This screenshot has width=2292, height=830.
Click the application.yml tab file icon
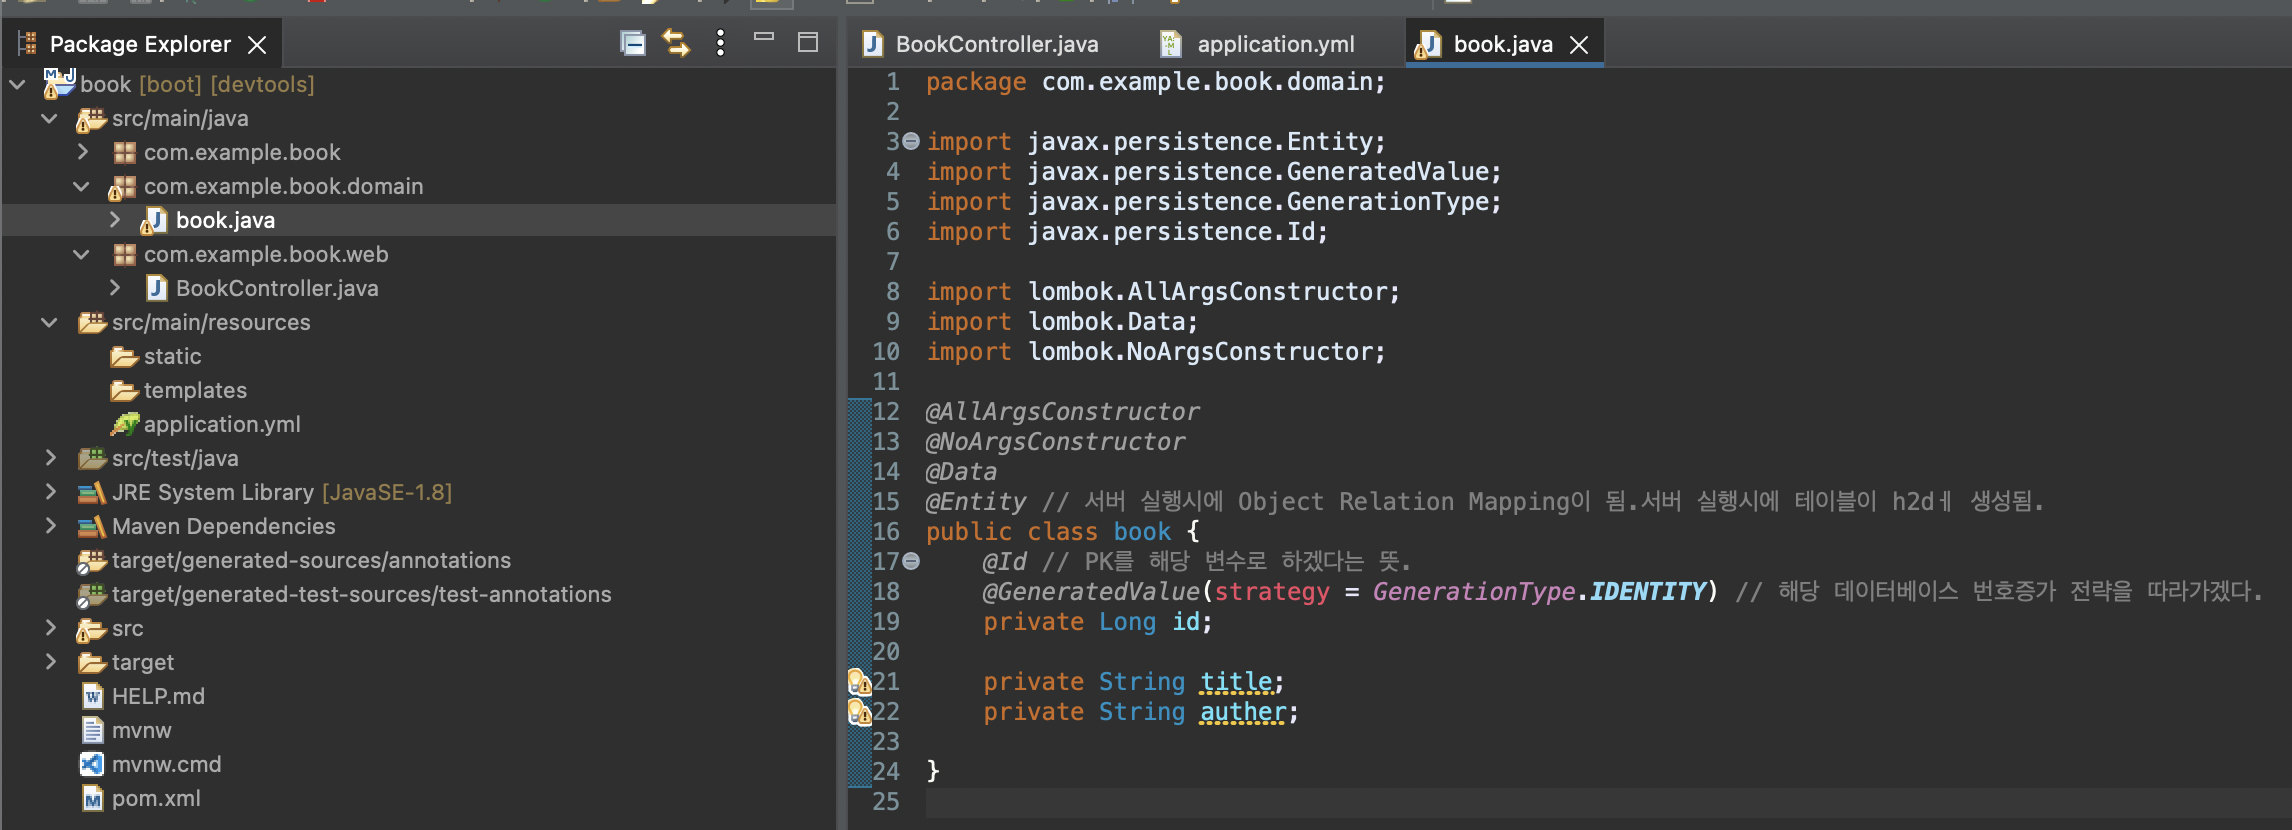(x=1170, y=44)
